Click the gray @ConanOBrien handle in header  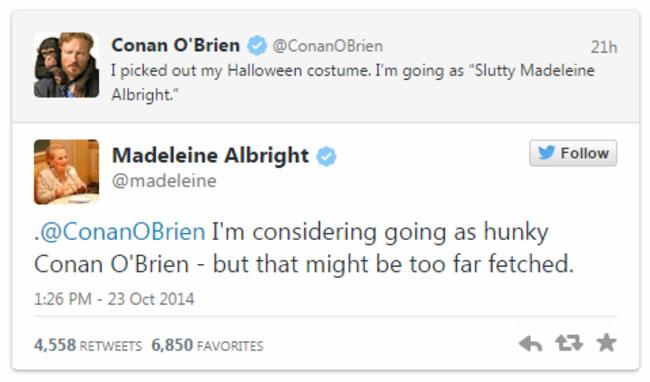327,46
